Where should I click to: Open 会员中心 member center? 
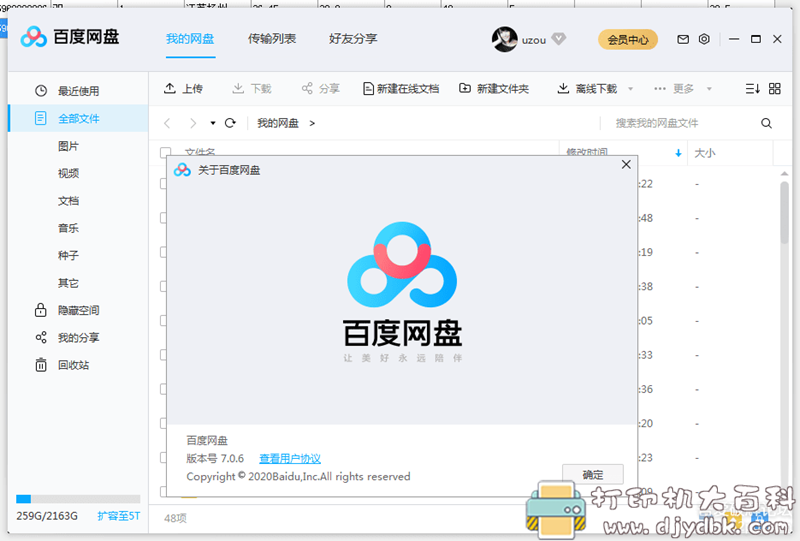click(x=628, y=39)
